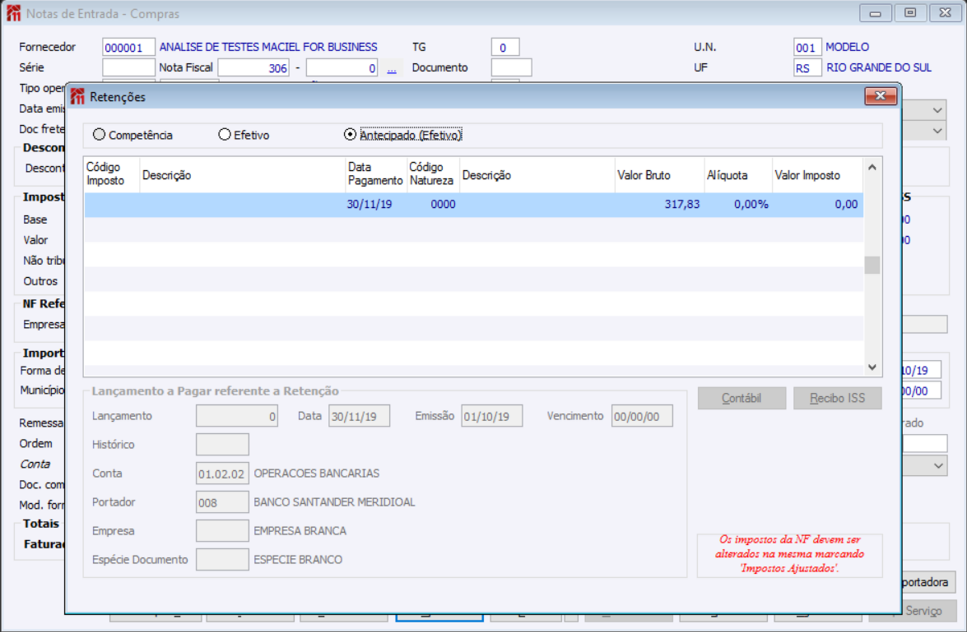
Task: Click the Portador field 008
Action: 223,502
